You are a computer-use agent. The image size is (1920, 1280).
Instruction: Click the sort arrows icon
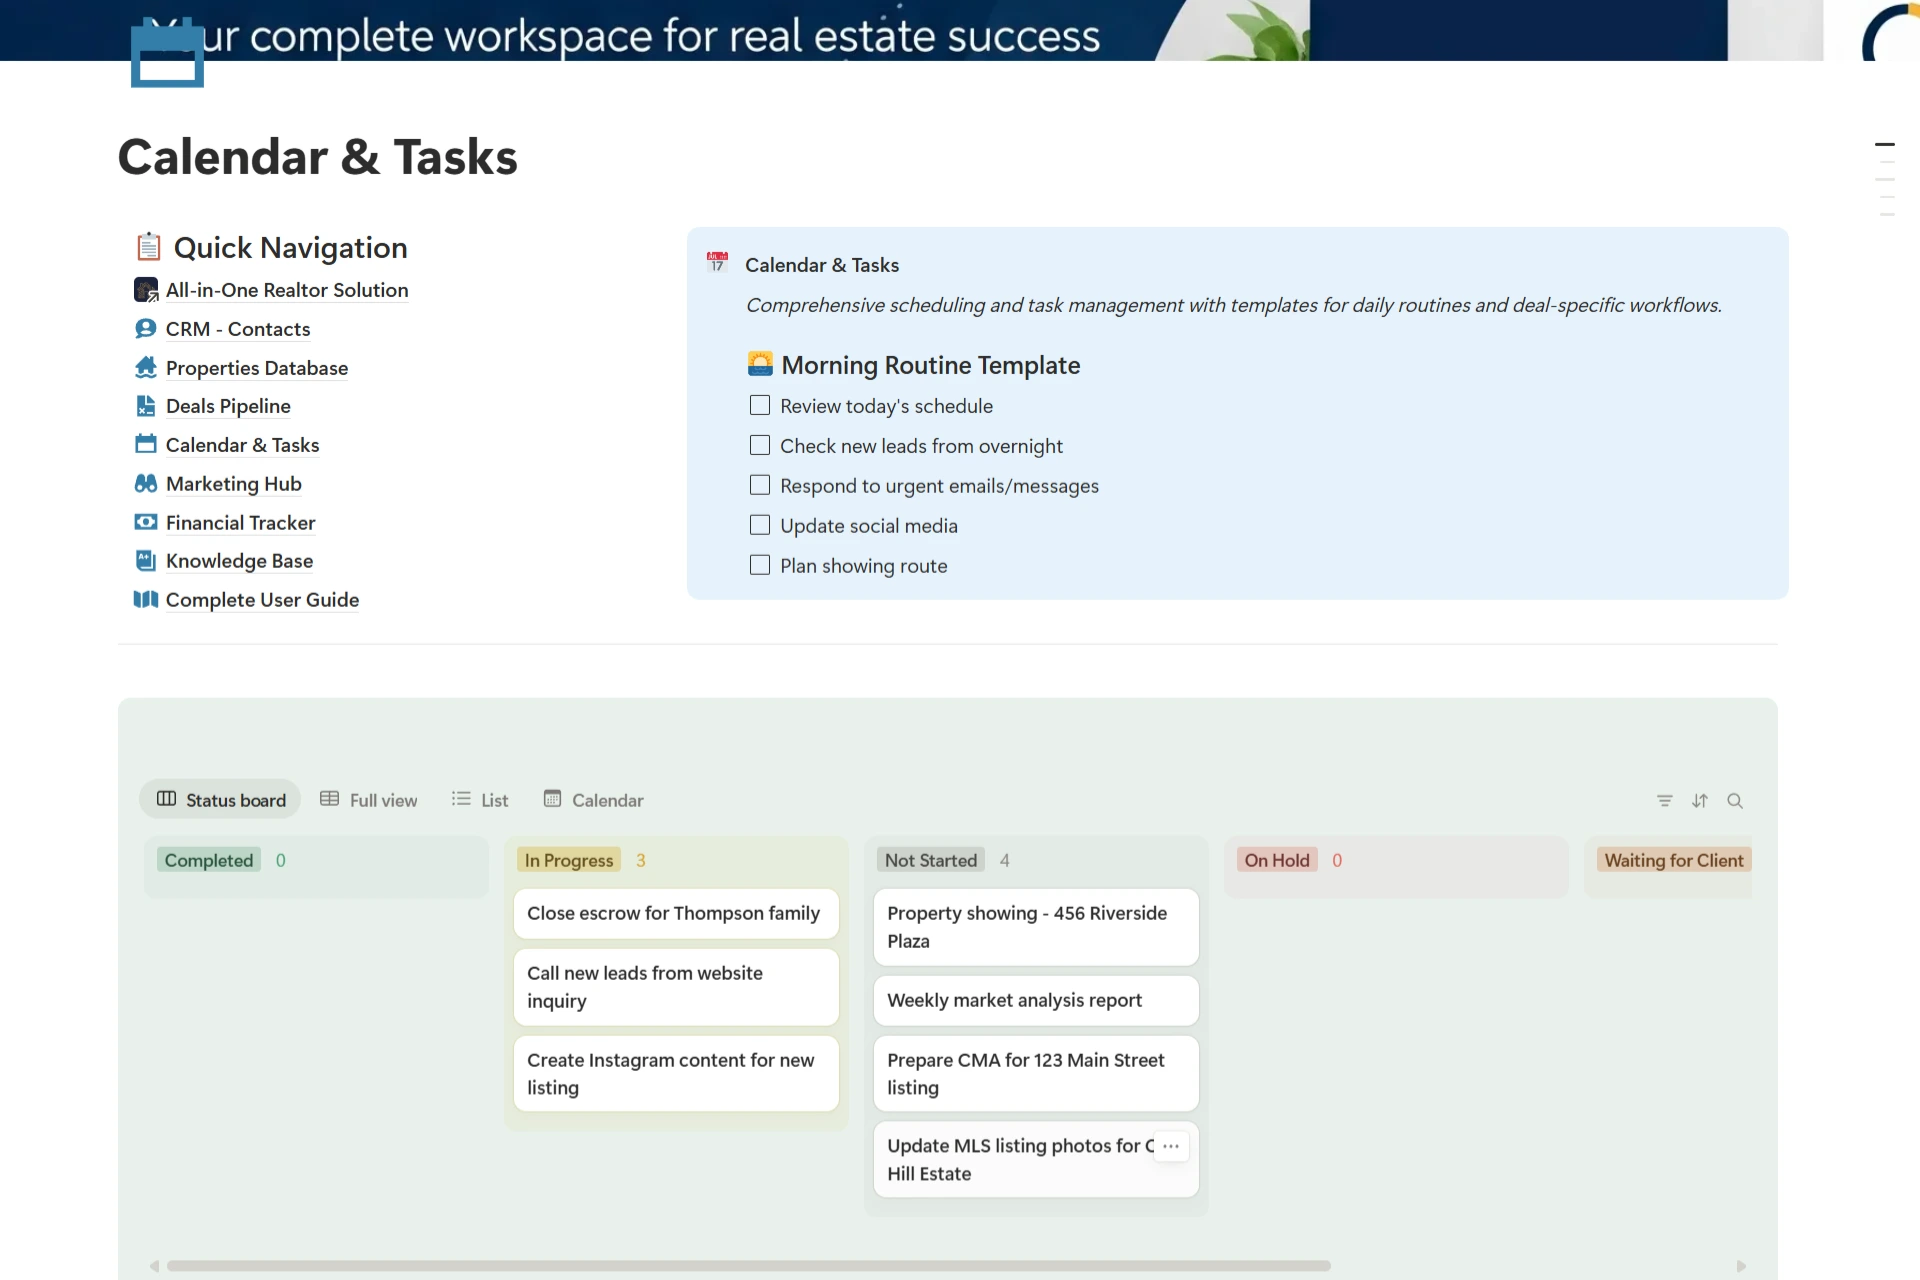1699,801
